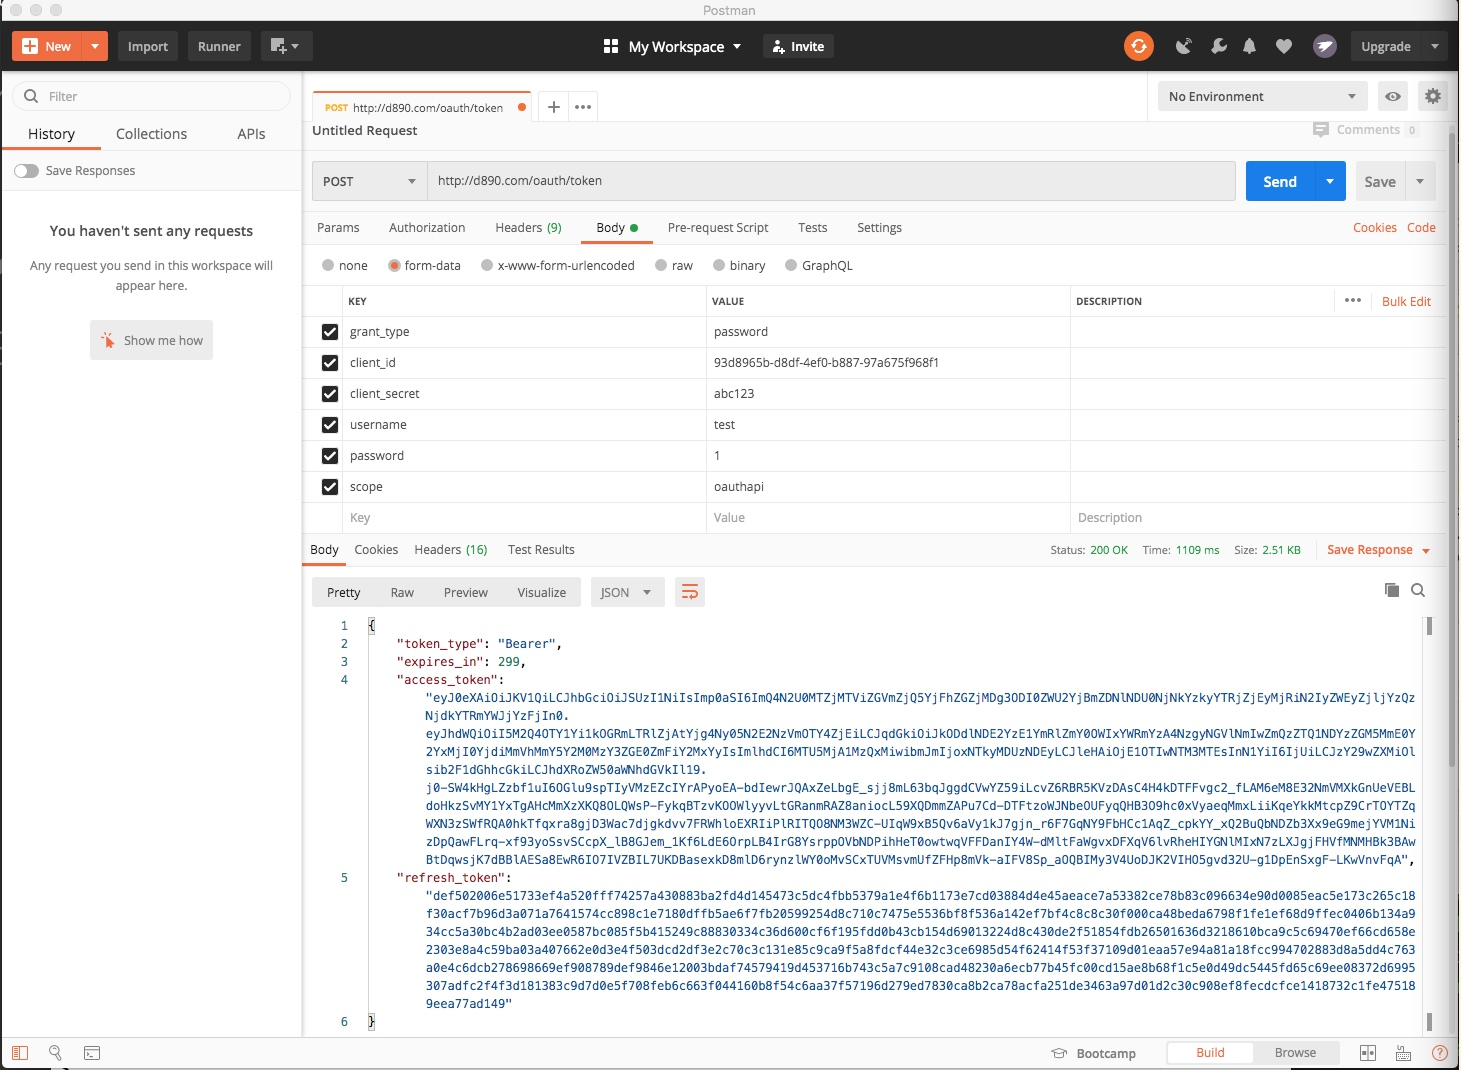
Task: Click the request URL input field
Action: point(831,181)
